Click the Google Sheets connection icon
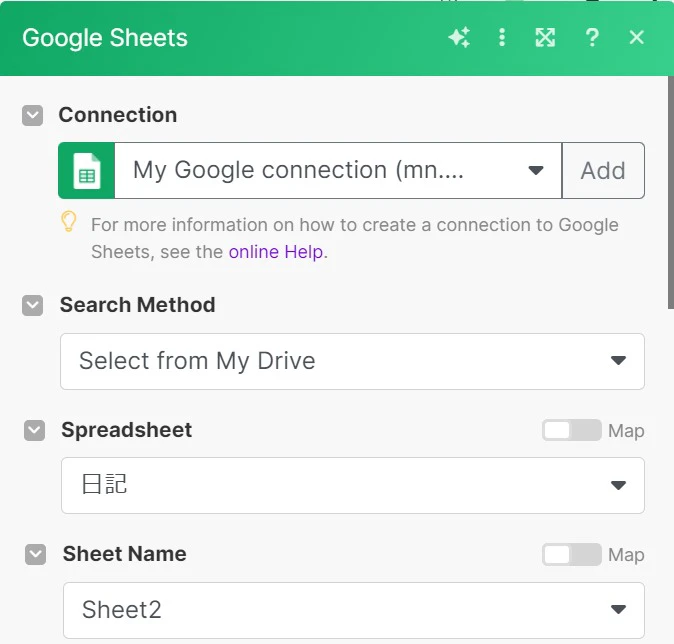This screenshot has width=674, height=644. click(x=86, y=171)
